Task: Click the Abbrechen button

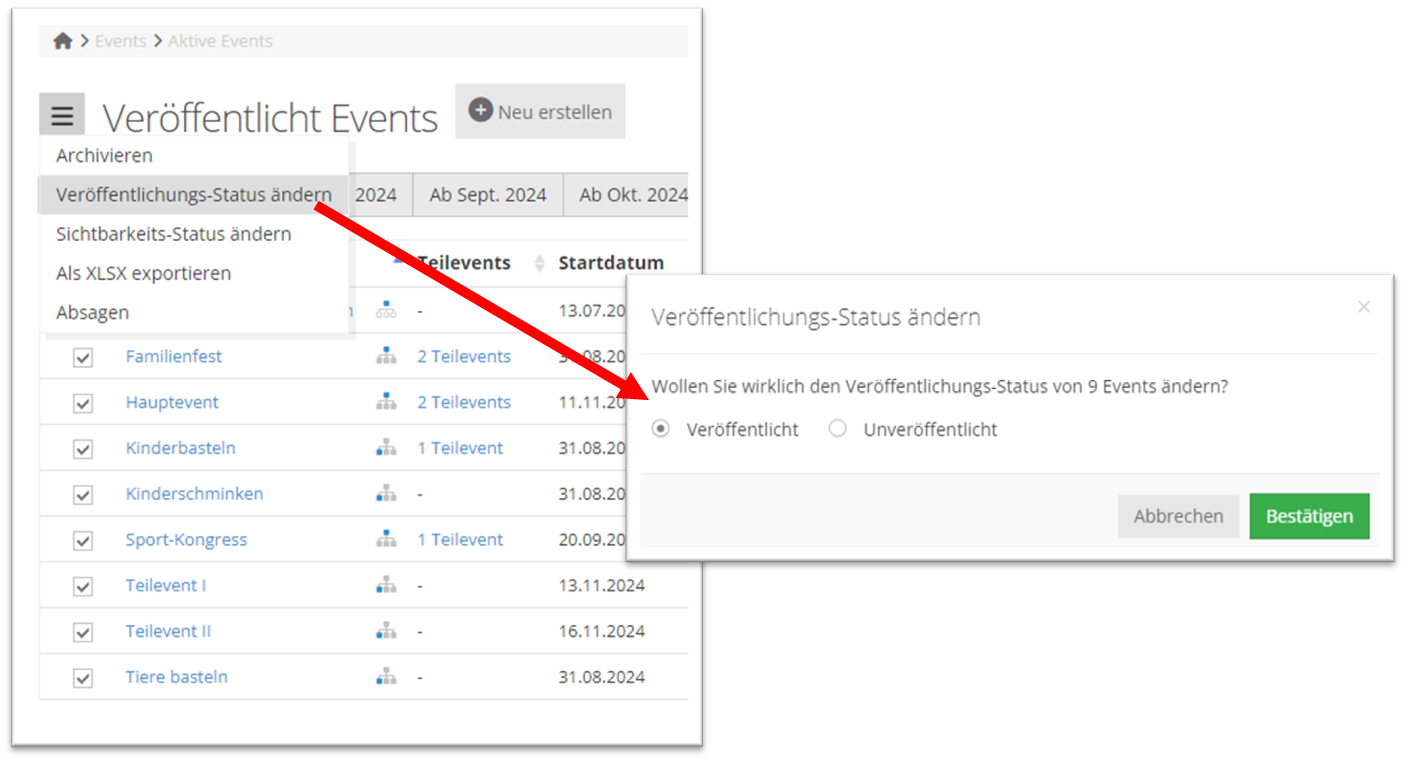Action: click(1178, 516)
